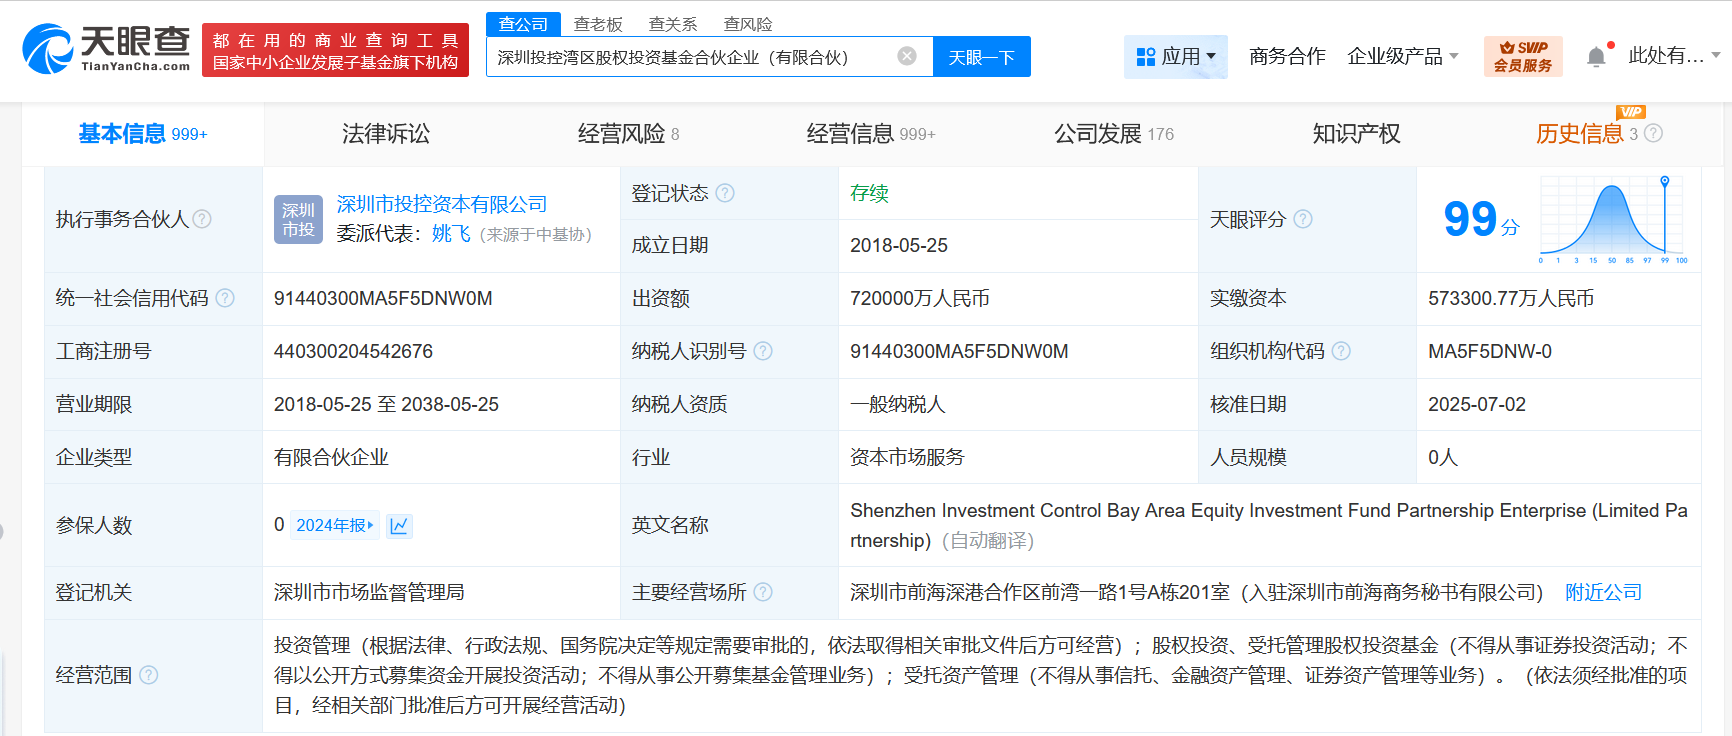Click the 附近公司 link
1732x736 pixels.
(1603, 592)
